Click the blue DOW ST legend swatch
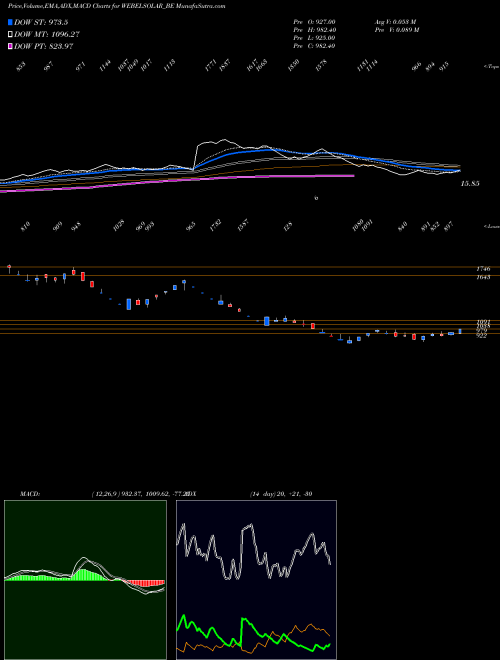 11,22
